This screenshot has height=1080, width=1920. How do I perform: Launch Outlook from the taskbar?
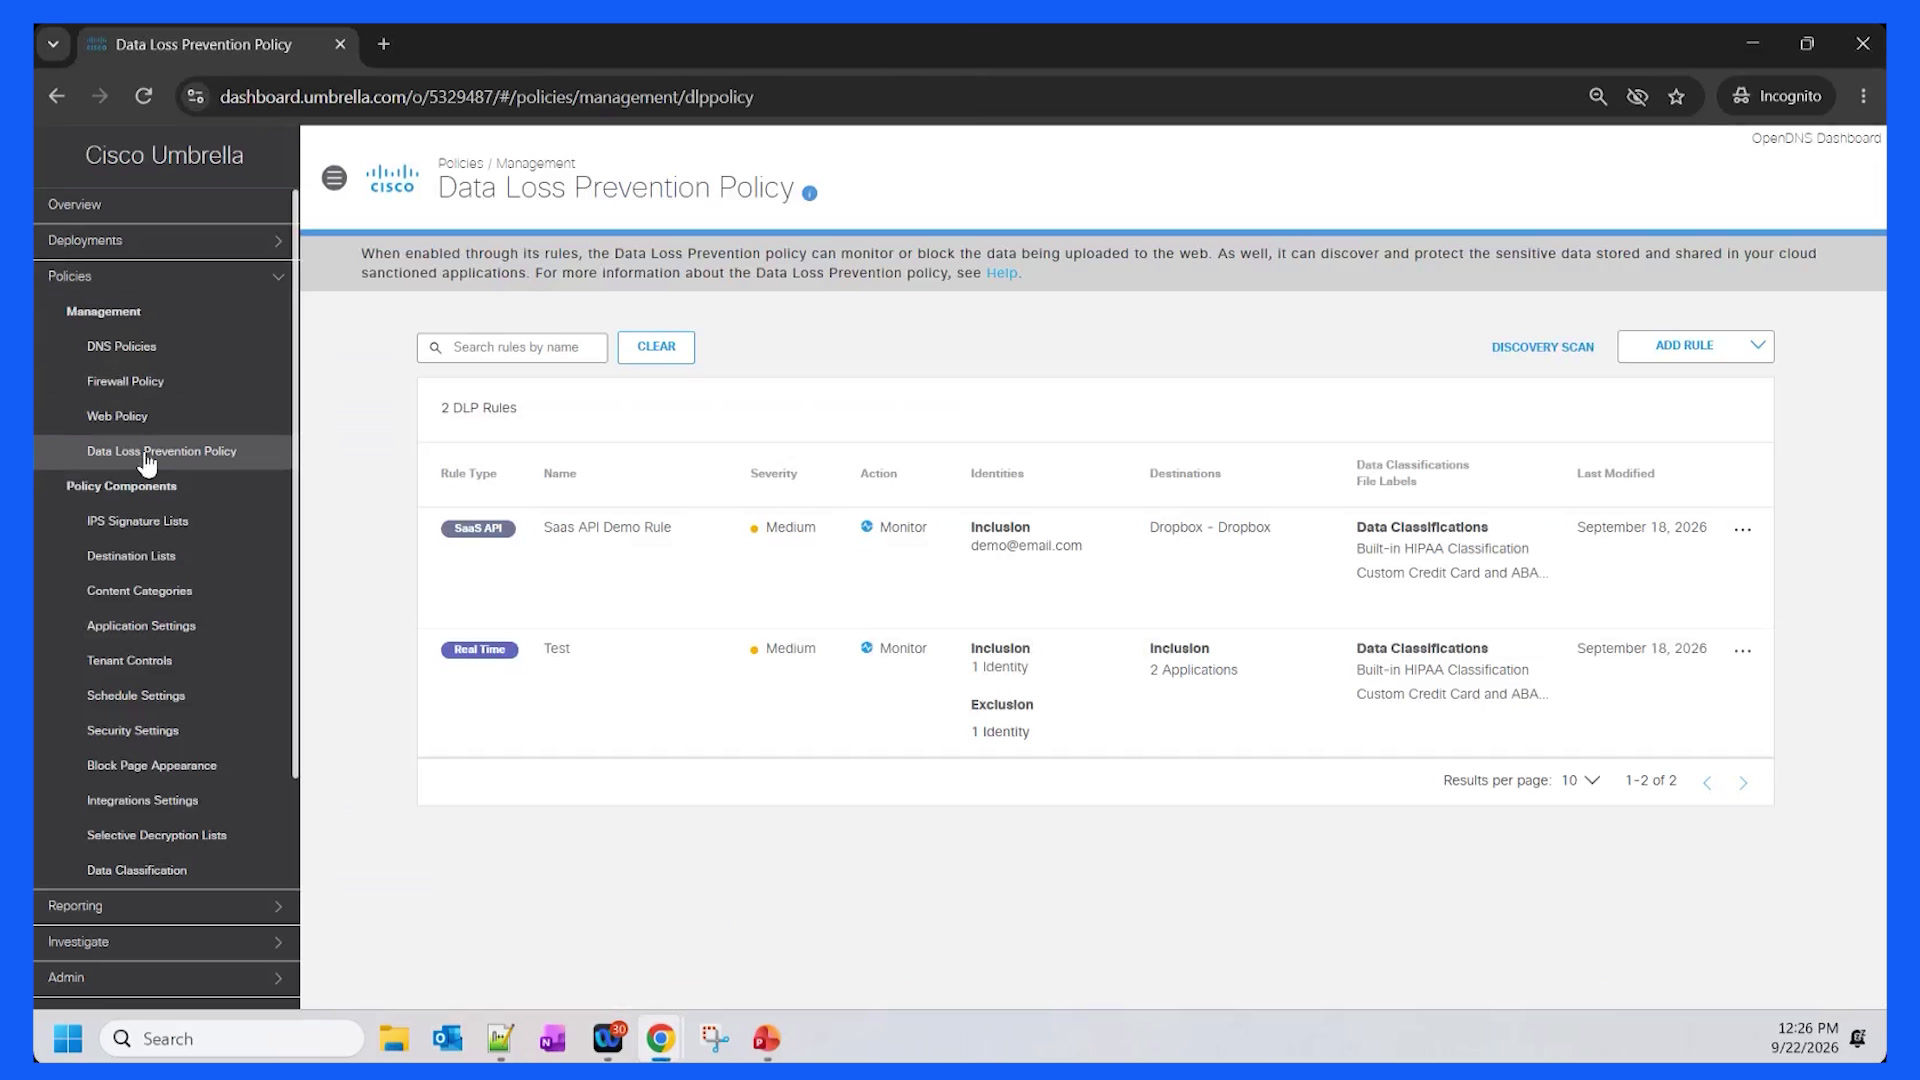(448, 1039)
